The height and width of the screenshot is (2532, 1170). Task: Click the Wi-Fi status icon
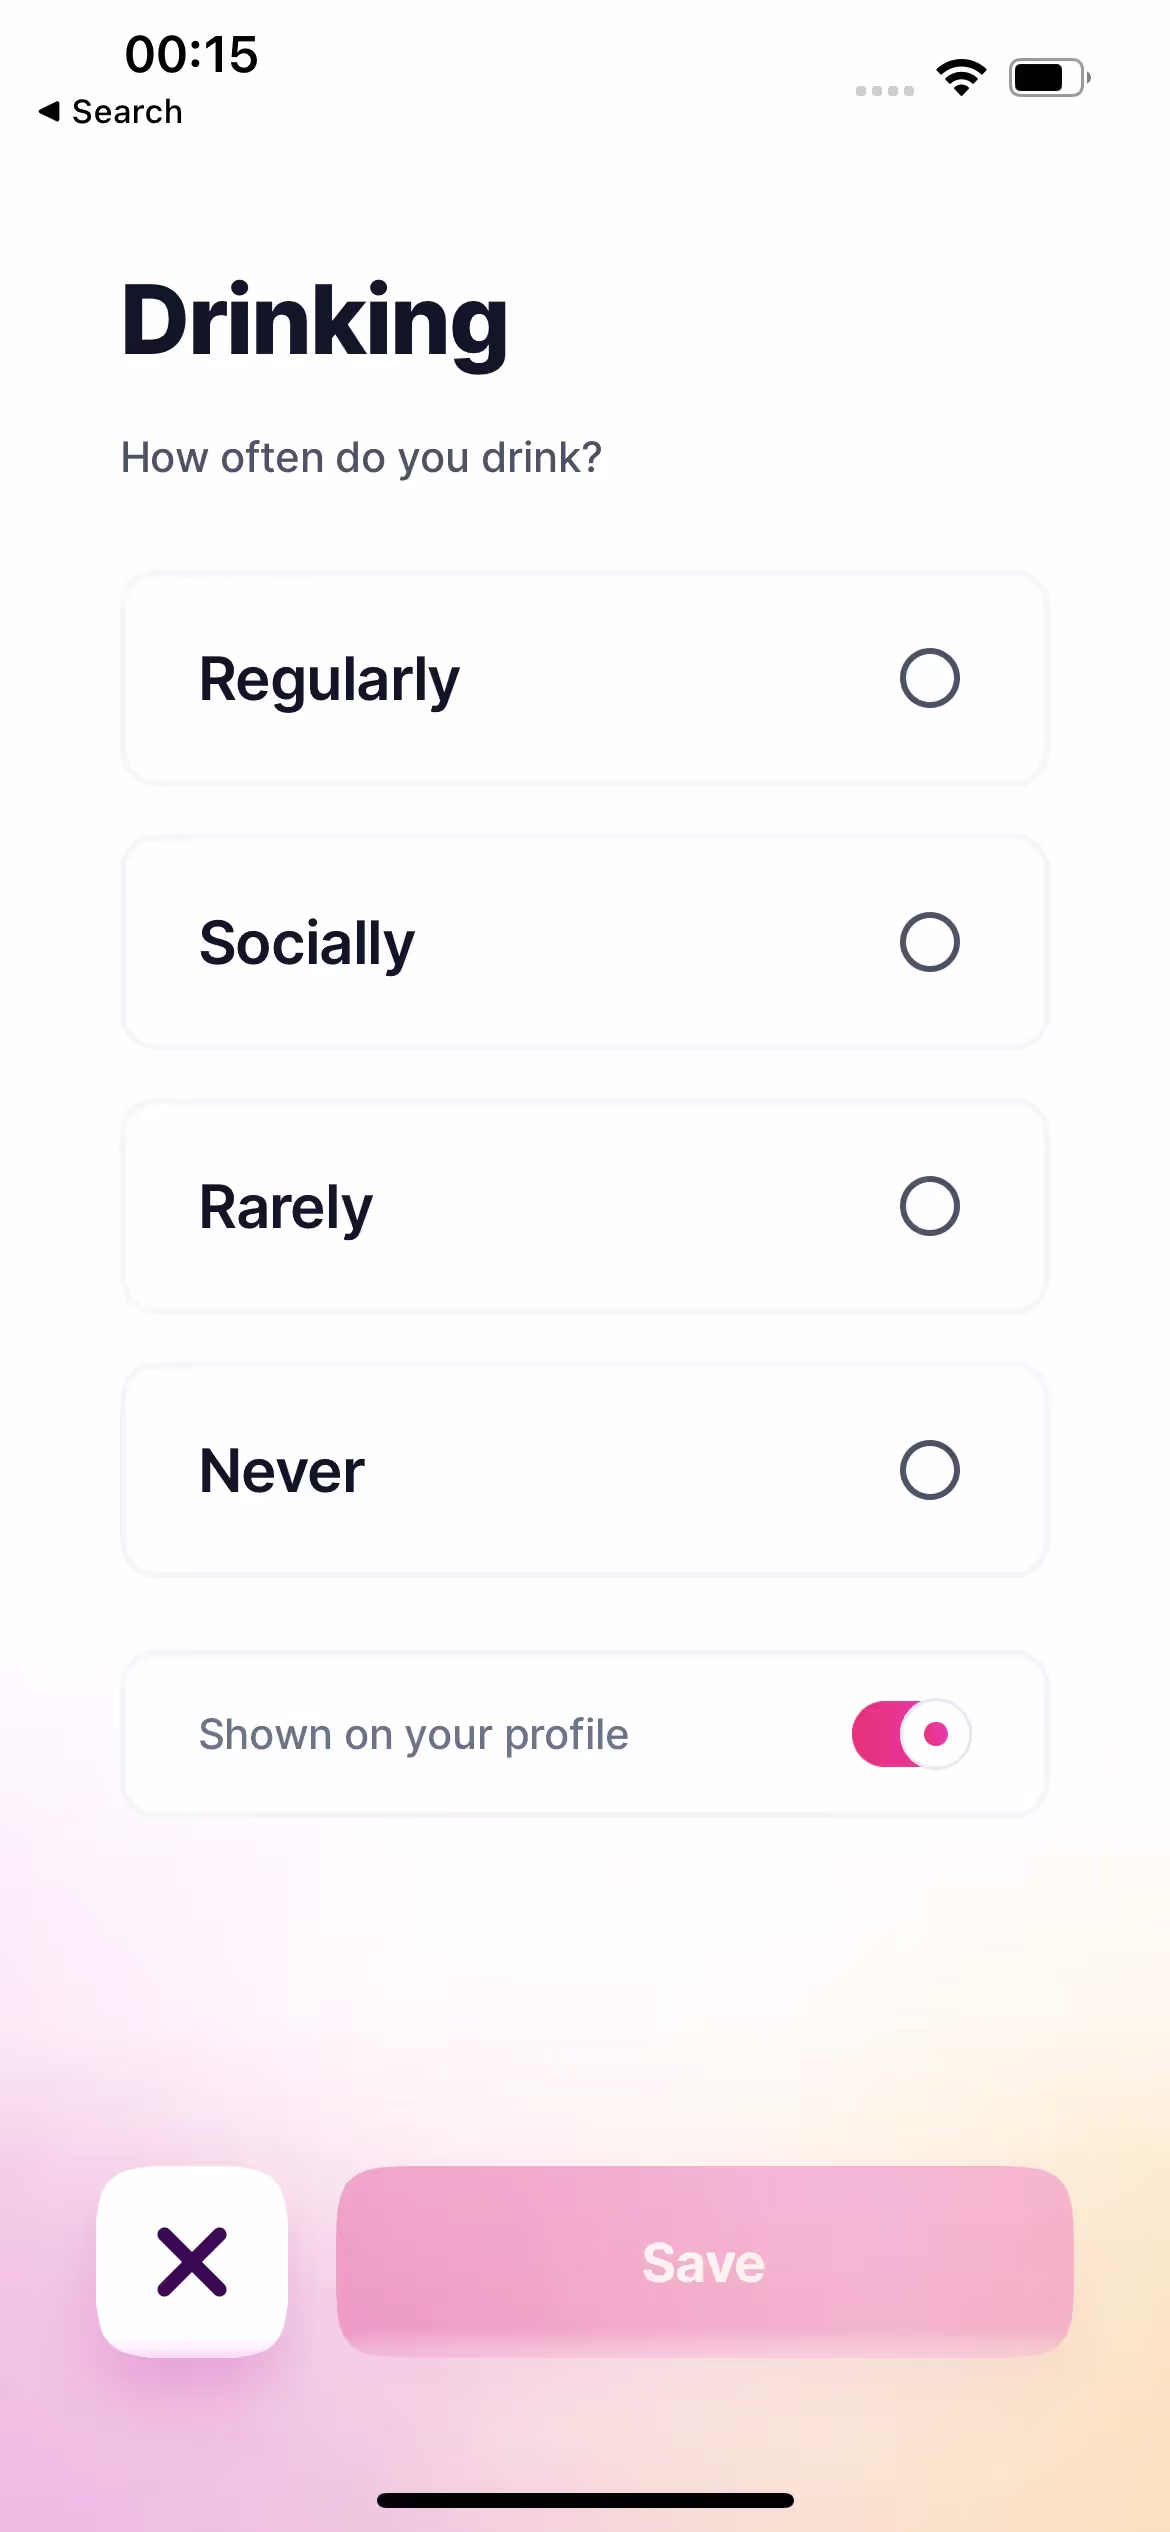[x=961, y=77]
